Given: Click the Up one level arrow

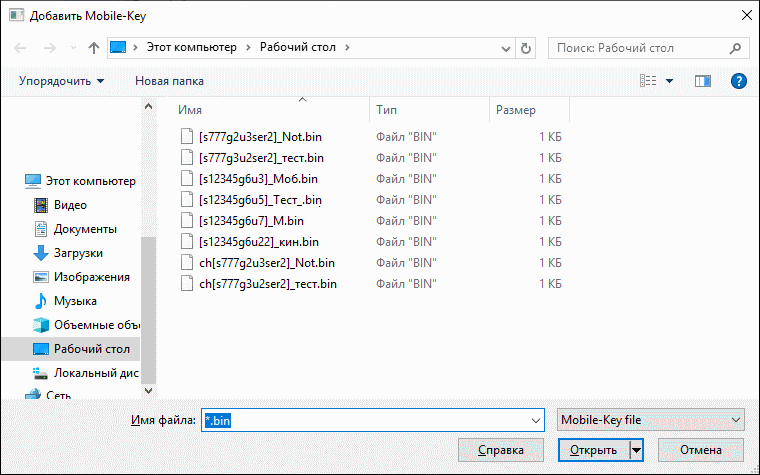Looking at the screenshot, I should 93,47.
